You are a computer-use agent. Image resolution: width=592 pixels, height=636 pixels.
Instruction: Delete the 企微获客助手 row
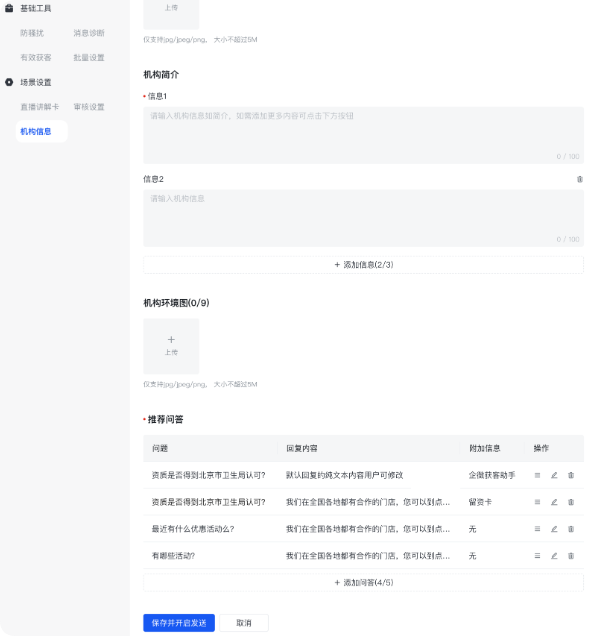(x=571, y=475)
